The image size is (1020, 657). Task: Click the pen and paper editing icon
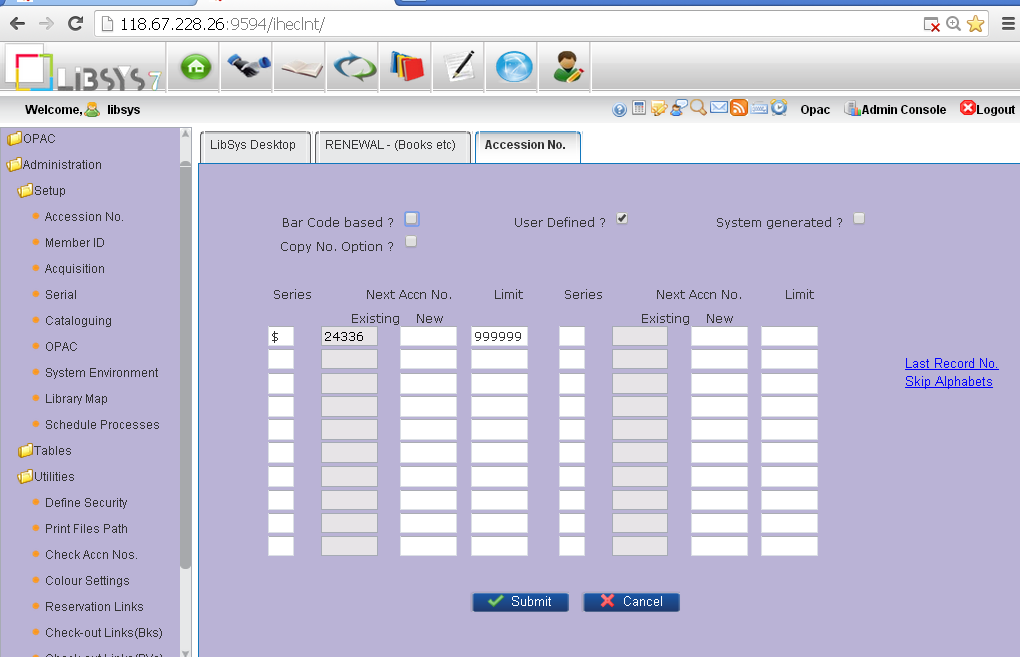pyautogui.click(x=458, y=66)
